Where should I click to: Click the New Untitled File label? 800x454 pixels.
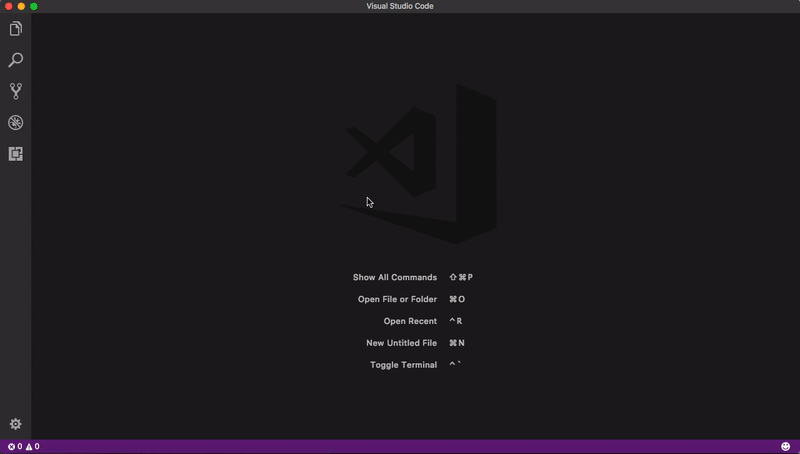[x=402, y=343]
